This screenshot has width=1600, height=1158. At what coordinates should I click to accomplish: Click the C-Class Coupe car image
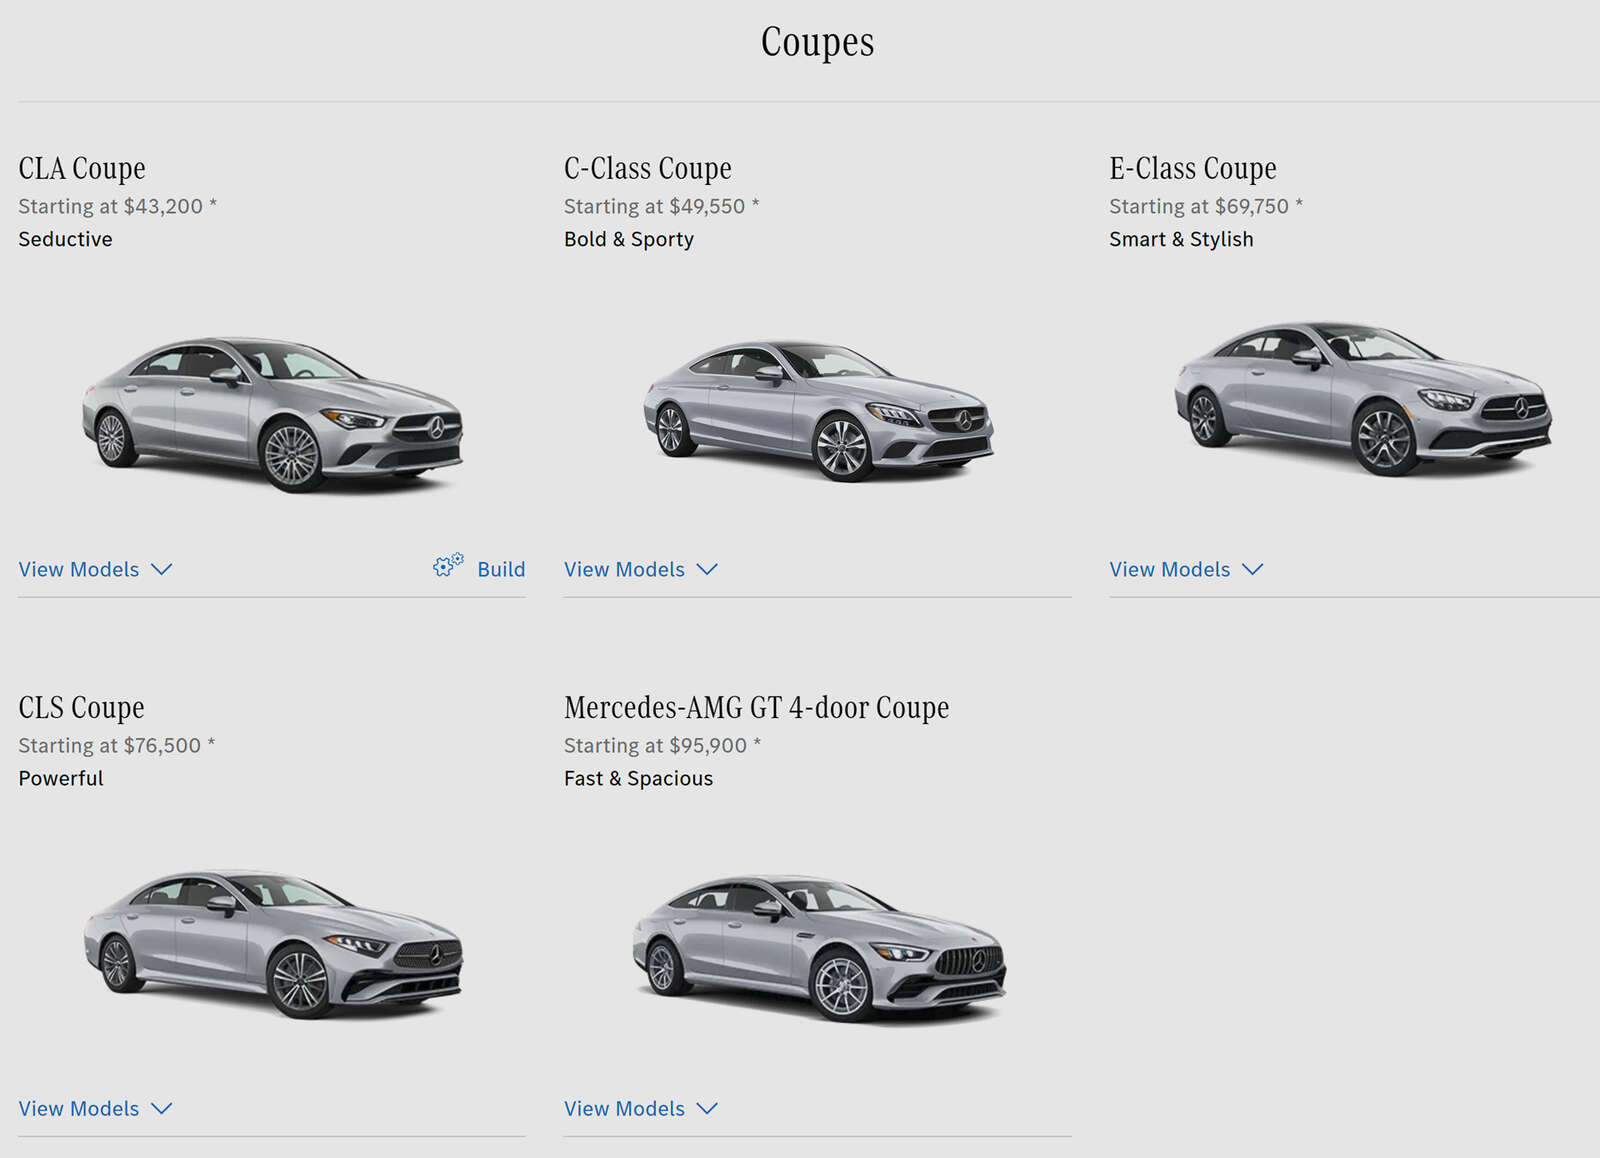818,411
